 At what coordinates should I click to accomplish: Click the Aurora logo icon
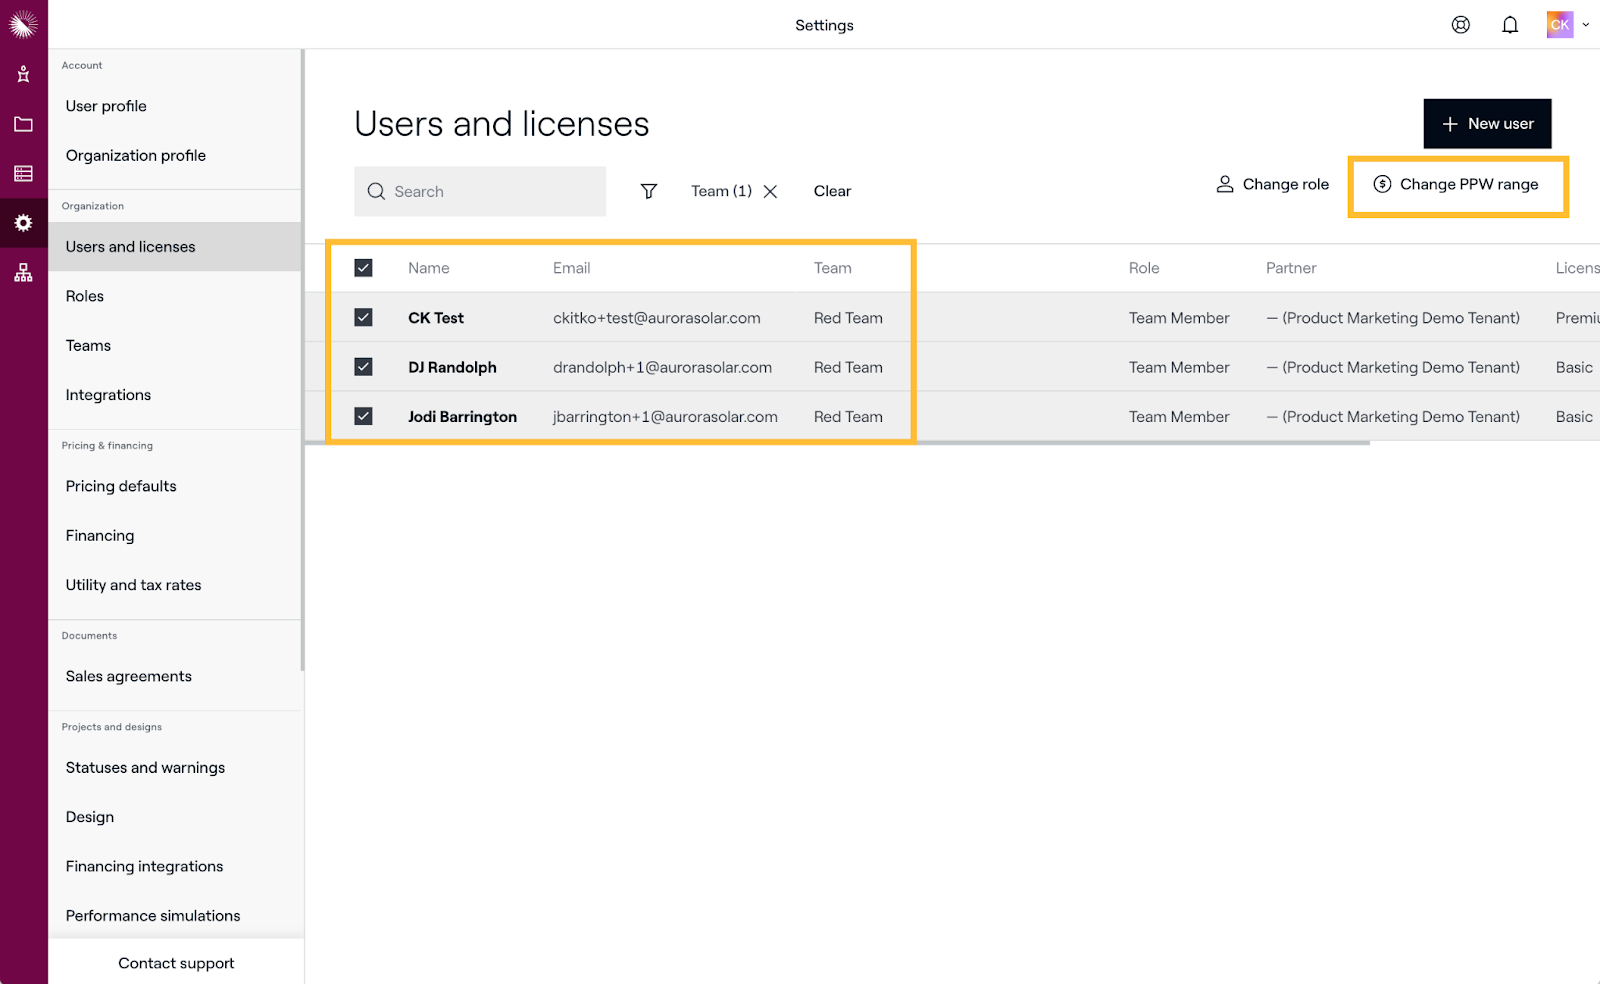(x=23, y=24)
